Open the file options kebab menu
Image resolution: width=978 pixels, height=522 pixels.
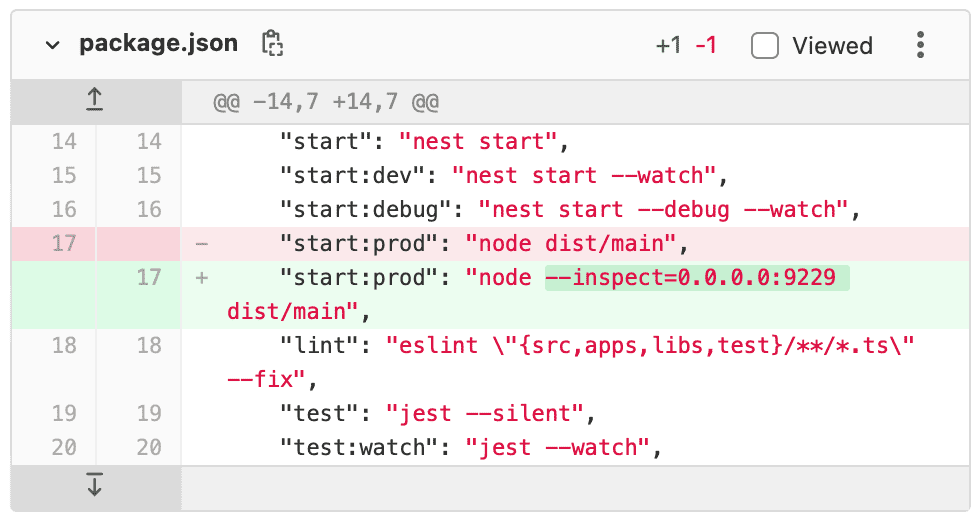tap(920, 45)
